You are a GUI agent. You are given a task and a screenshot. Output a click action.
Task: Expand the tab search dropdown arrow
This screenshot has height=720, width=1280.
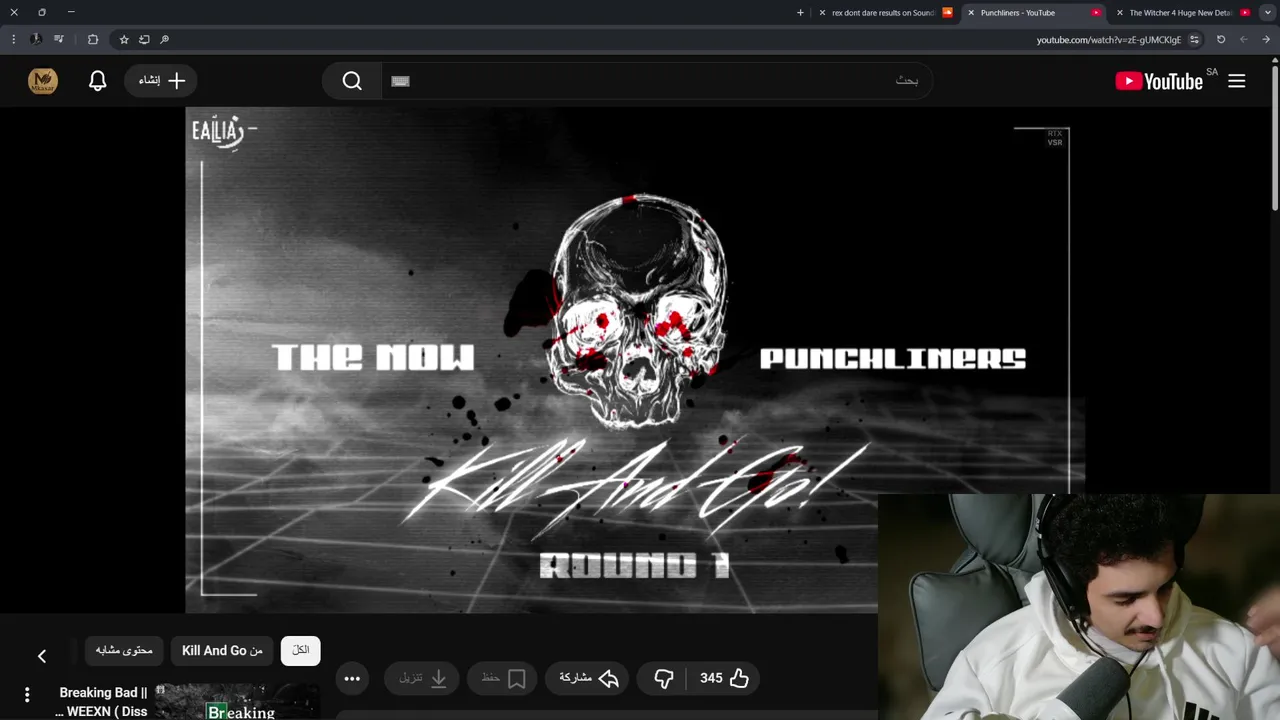[1267, 13]
